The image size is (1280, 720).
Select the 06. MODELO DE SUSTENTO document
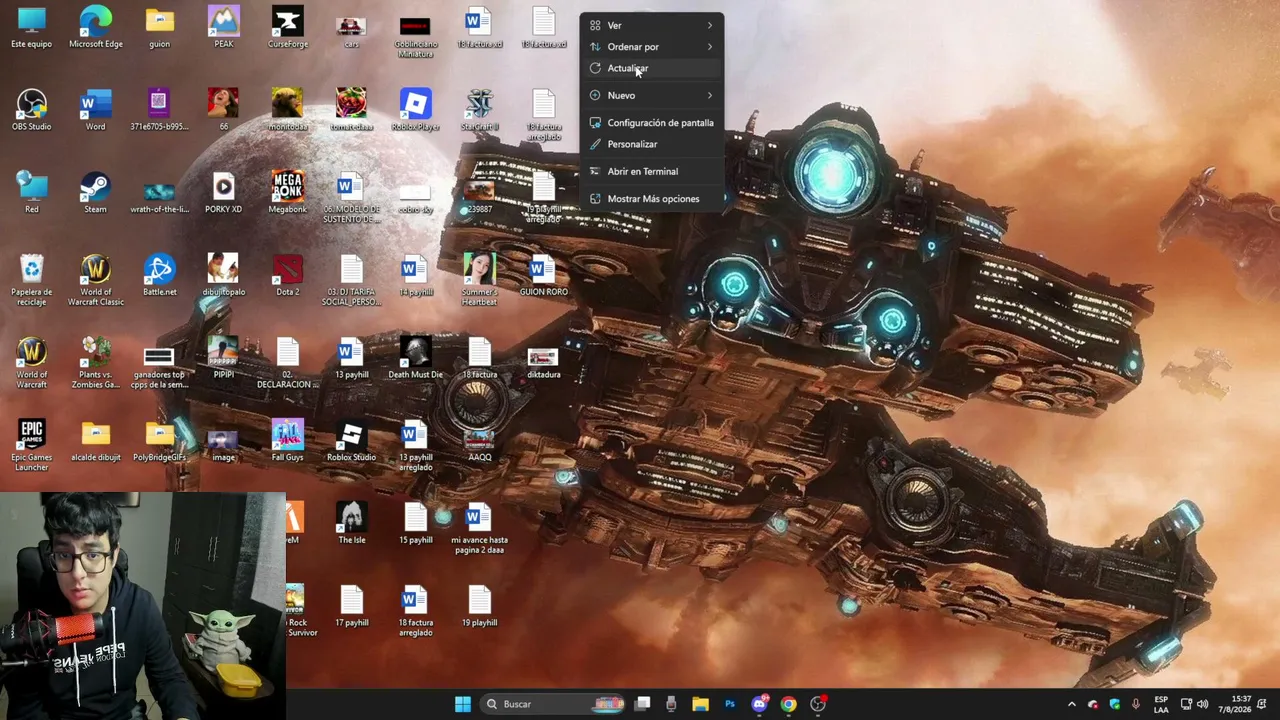pyautogui.click(x=351, y=198)
